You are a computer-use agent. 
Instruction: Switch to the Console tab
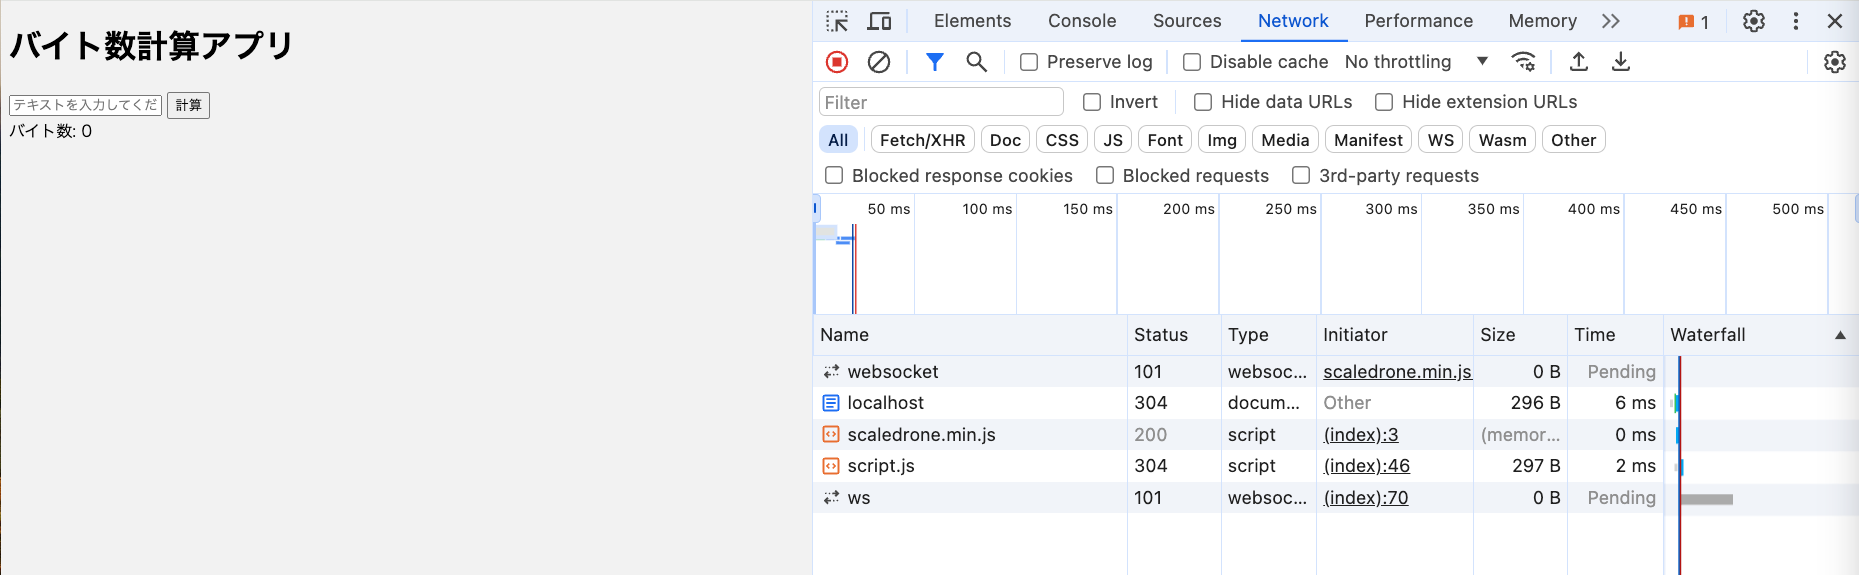[1081, 21]
